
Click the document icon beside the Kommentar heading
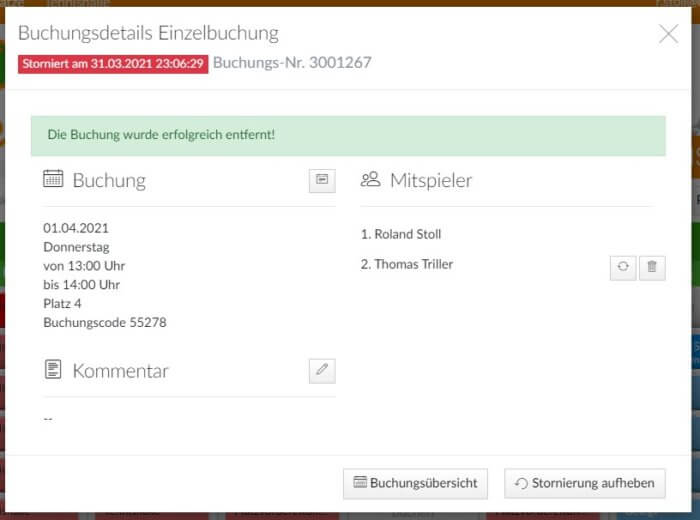coord(53,370)
